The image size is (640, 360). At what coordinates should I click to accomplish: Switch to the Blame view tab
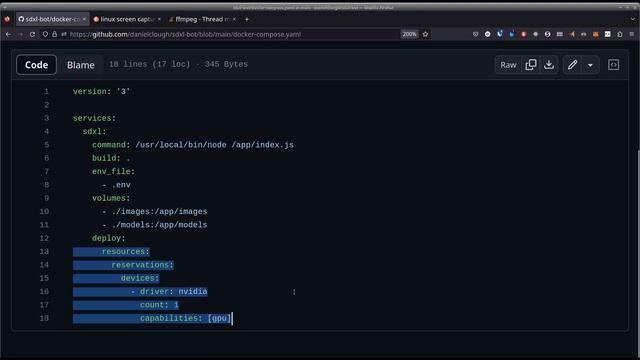(x=80, y=65)
